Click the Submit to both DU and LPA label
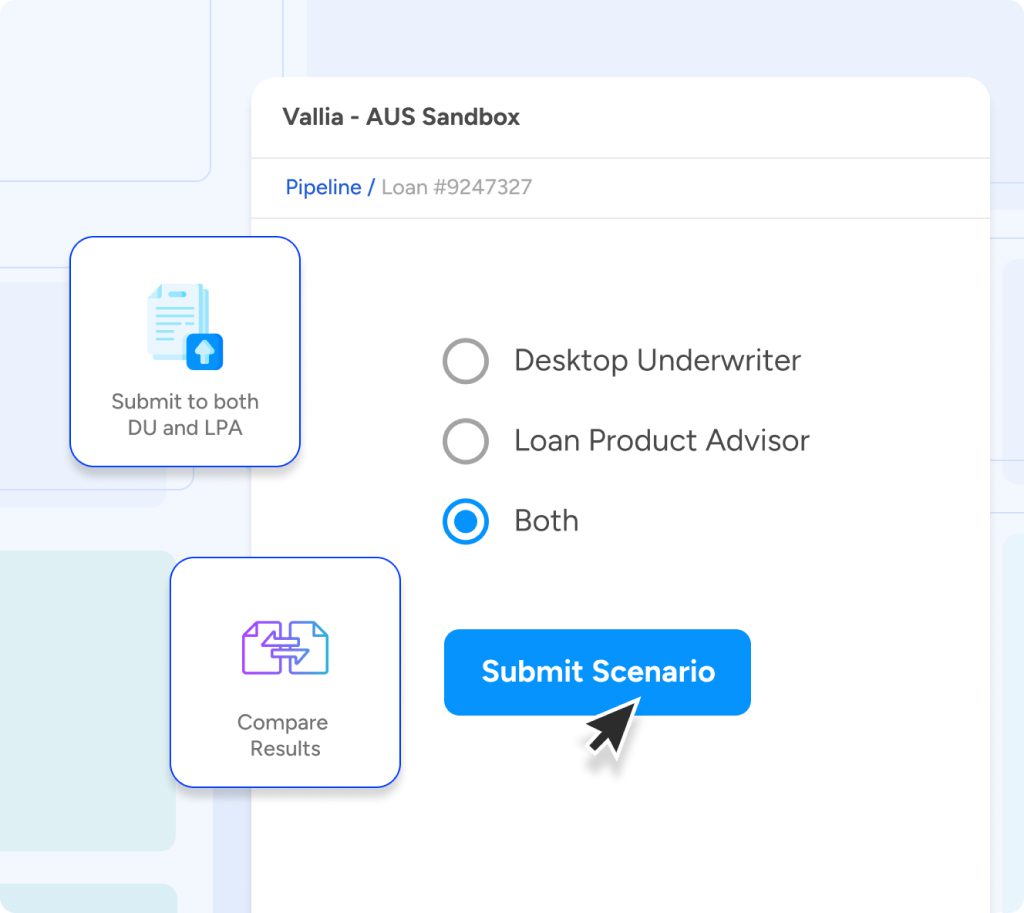This screenshot has width=1024, height=913. [185, 414]
